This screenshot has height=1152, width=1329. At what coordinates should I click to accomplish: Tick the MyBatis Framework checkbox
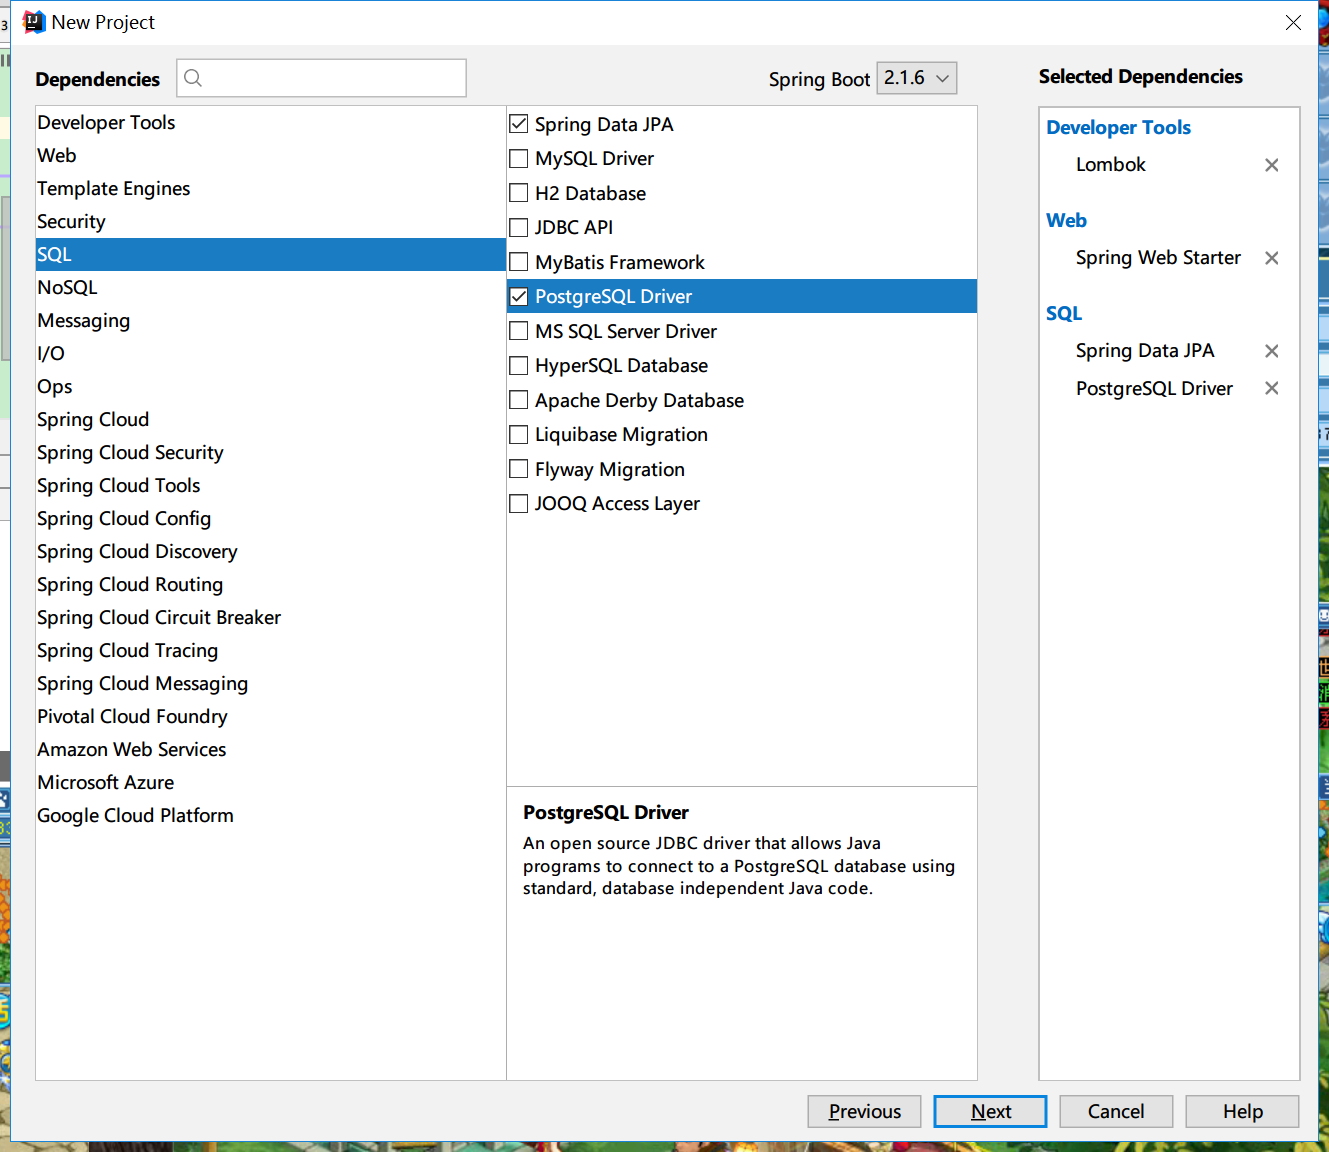(x=518, y=262)
